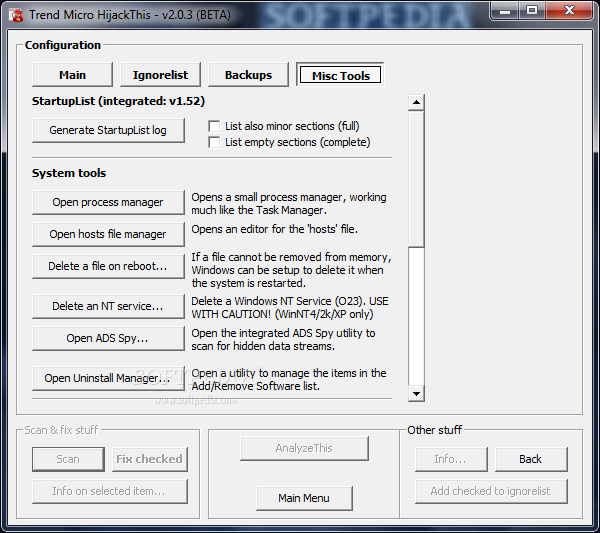Image resolution: width=600 pixels, height=533 pixels.
Task: Open the Main configuration tab
Action: pos(72,75)
